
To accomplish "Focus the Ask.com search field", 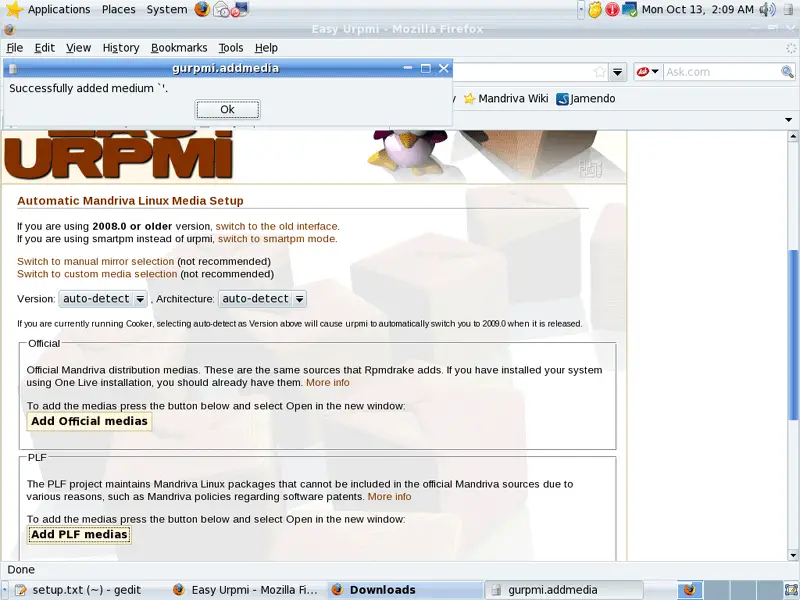I will coord(722,72).
